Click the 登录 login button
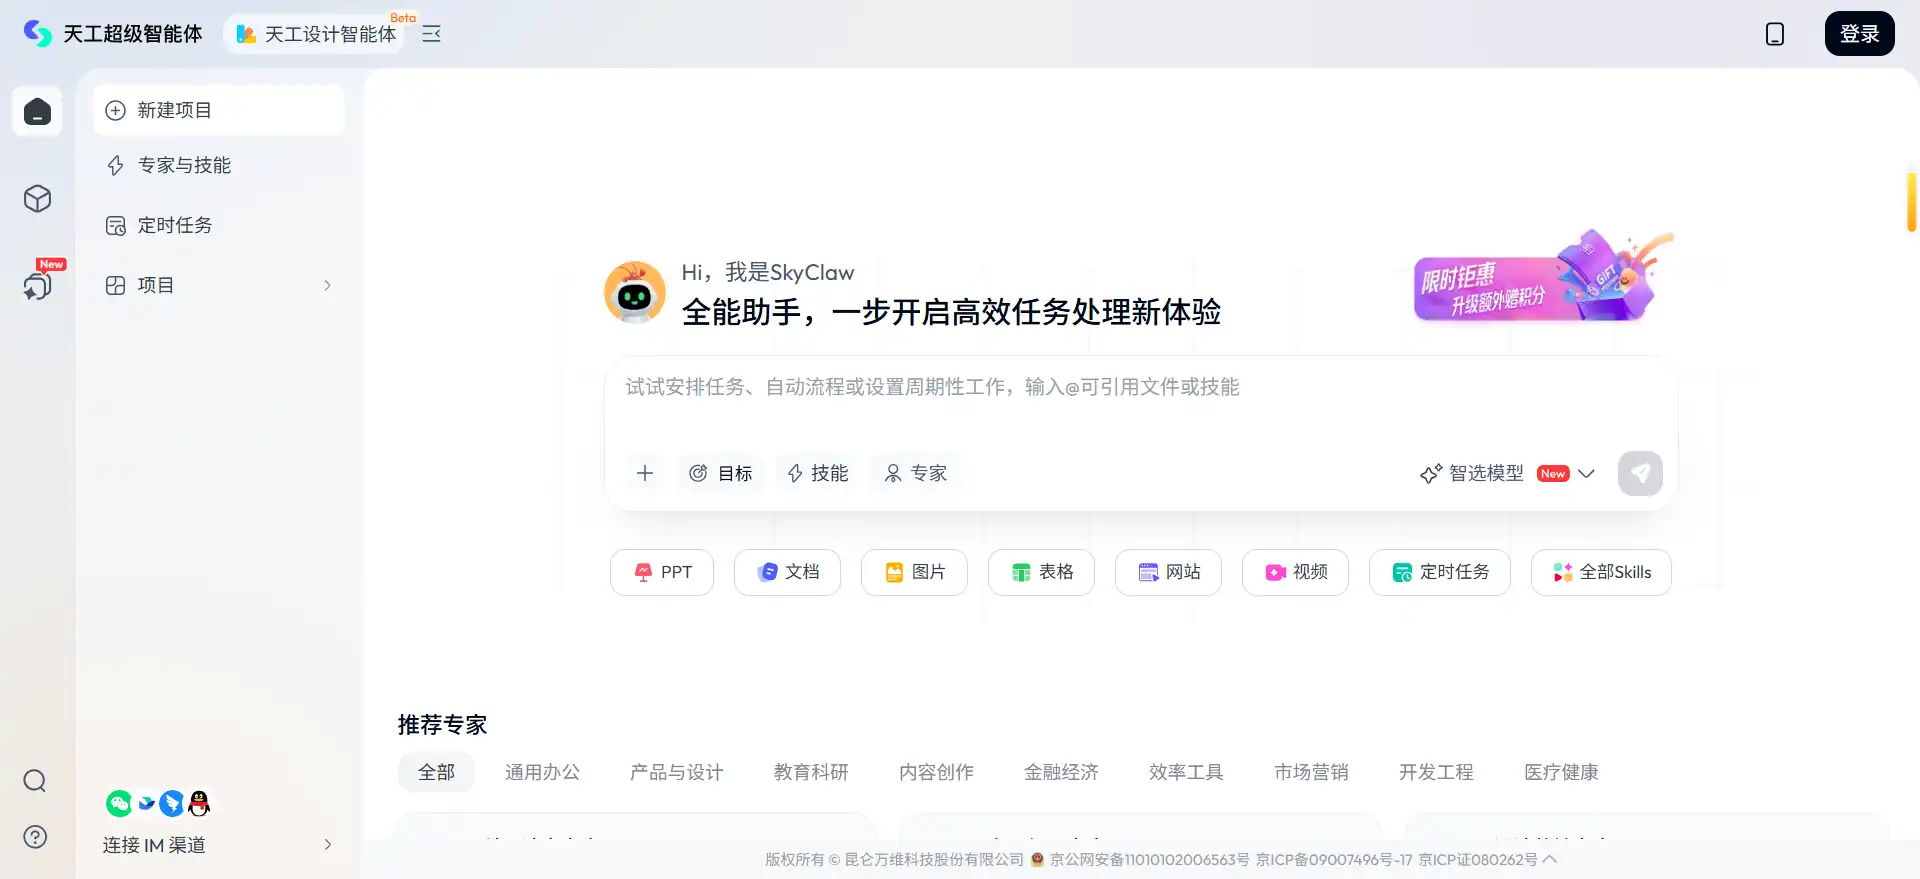The width and height of the screenshot is (1920, 879). click(1859, 34)
